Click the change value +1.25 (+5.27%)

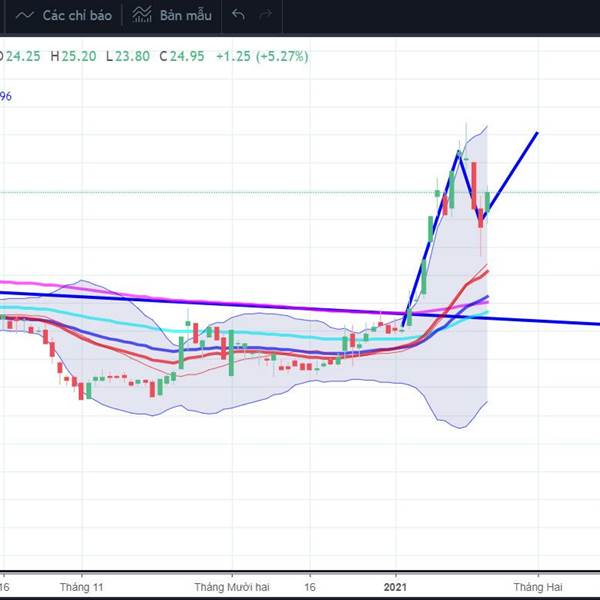(262, 56)
